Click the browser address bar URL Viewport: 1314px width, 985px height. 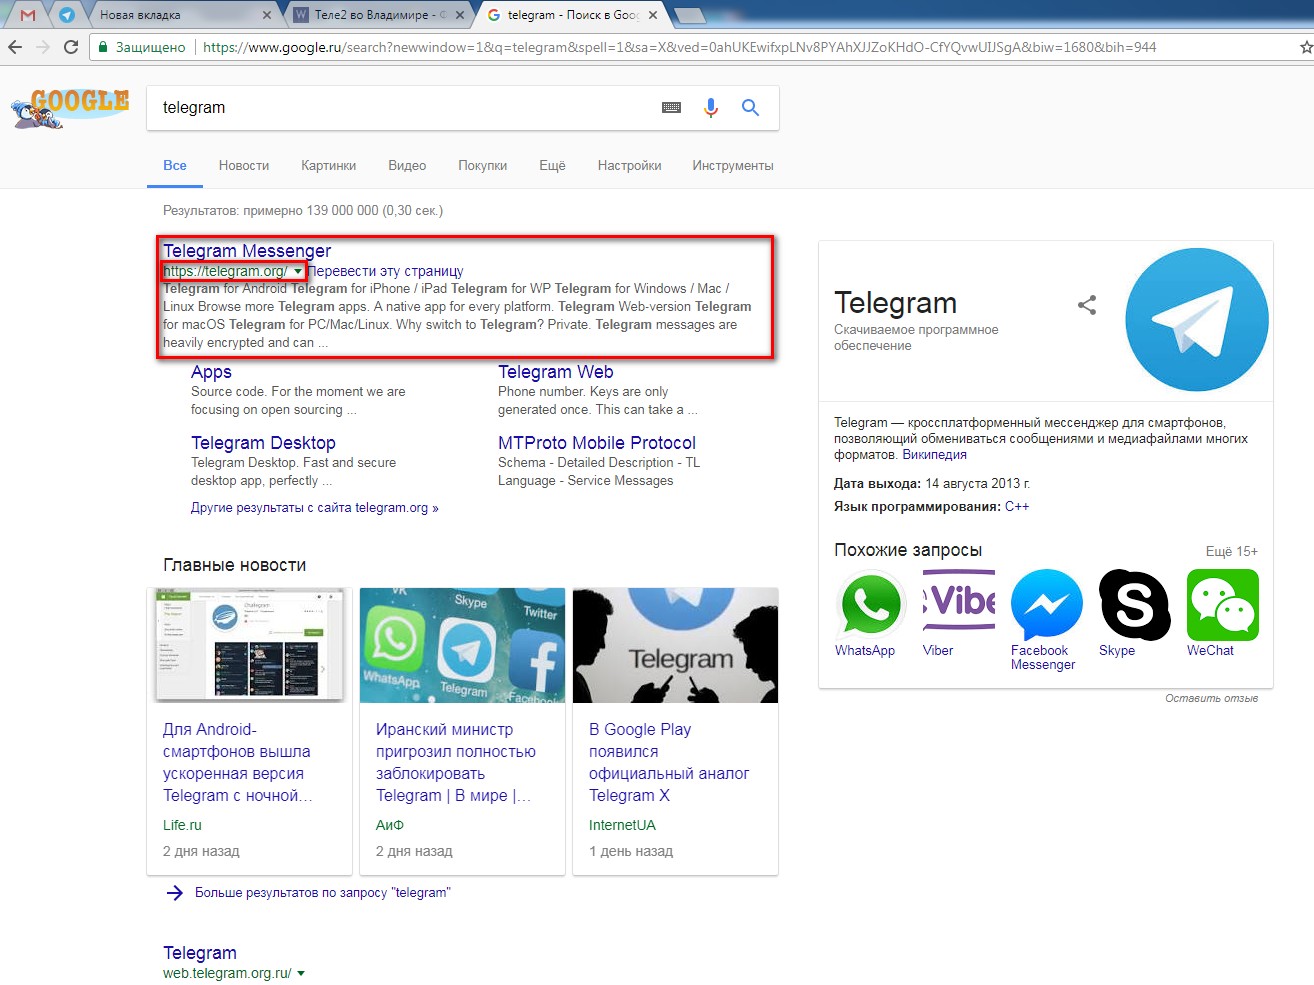[680, 47]
